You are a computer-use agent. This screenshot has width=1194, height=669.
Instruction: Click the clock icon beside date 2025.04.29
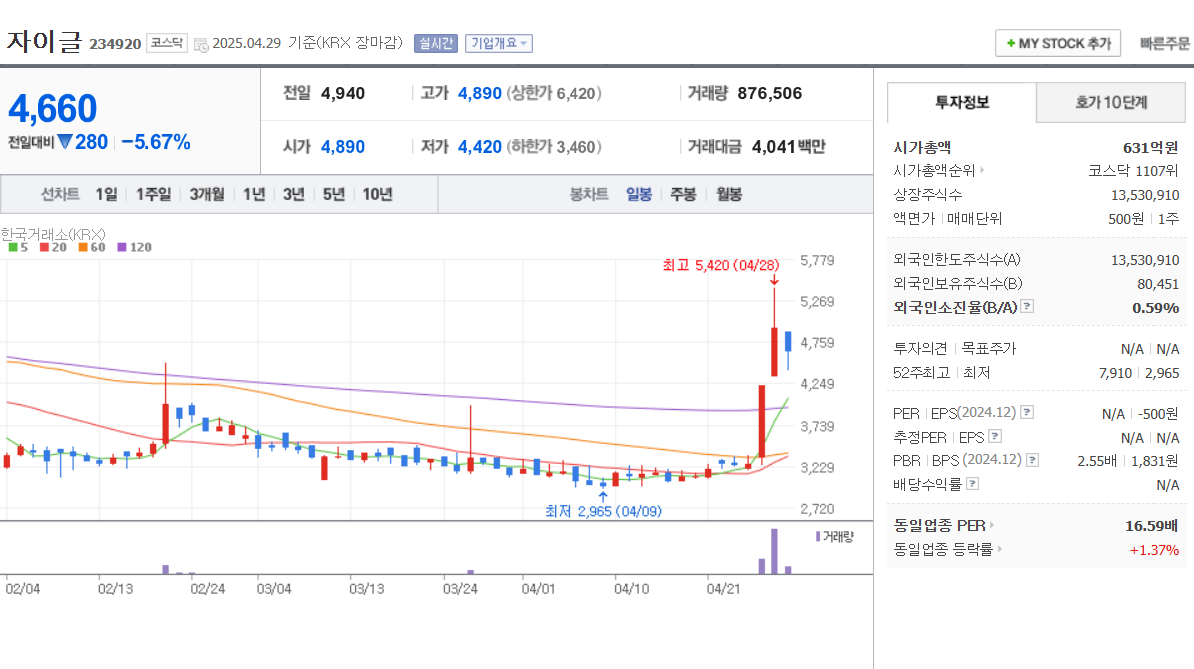202,43
